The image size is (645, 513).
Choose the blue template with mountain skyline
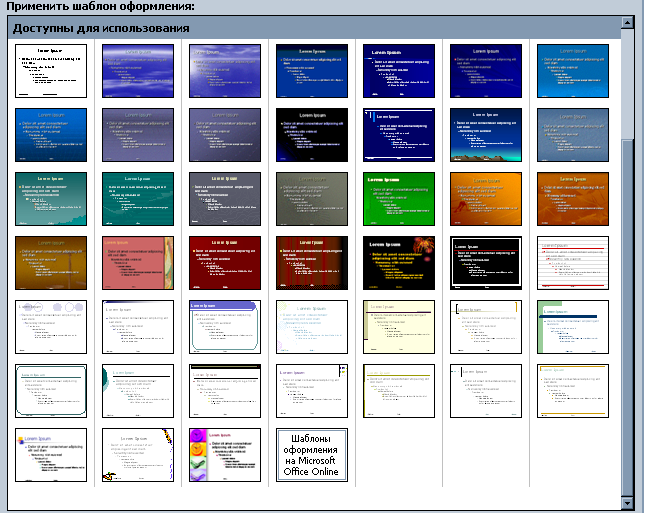tap(486, 135)
